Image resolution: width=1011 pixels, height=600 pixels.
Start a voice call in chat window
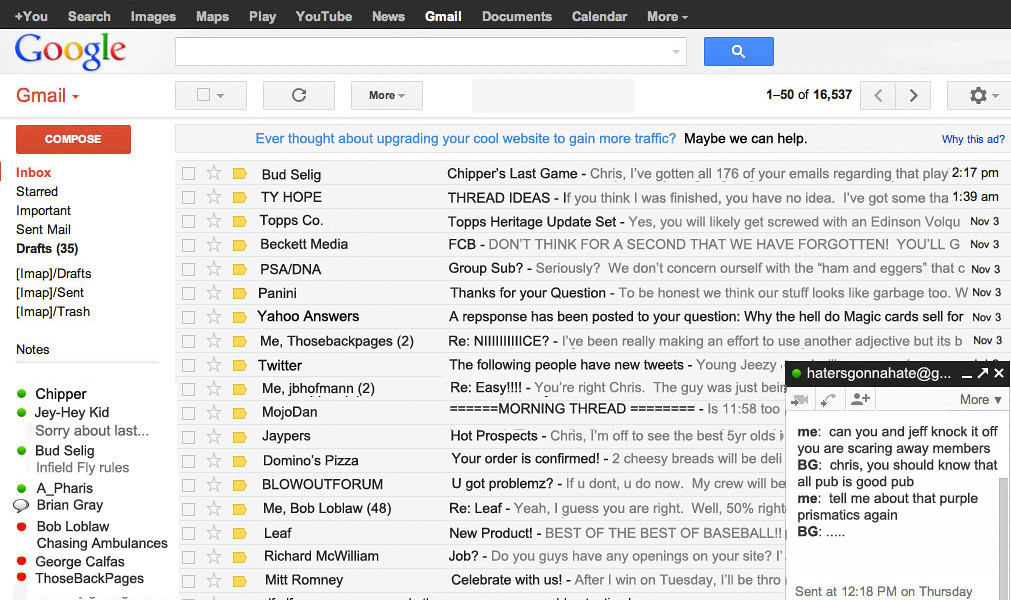(829, 400)
